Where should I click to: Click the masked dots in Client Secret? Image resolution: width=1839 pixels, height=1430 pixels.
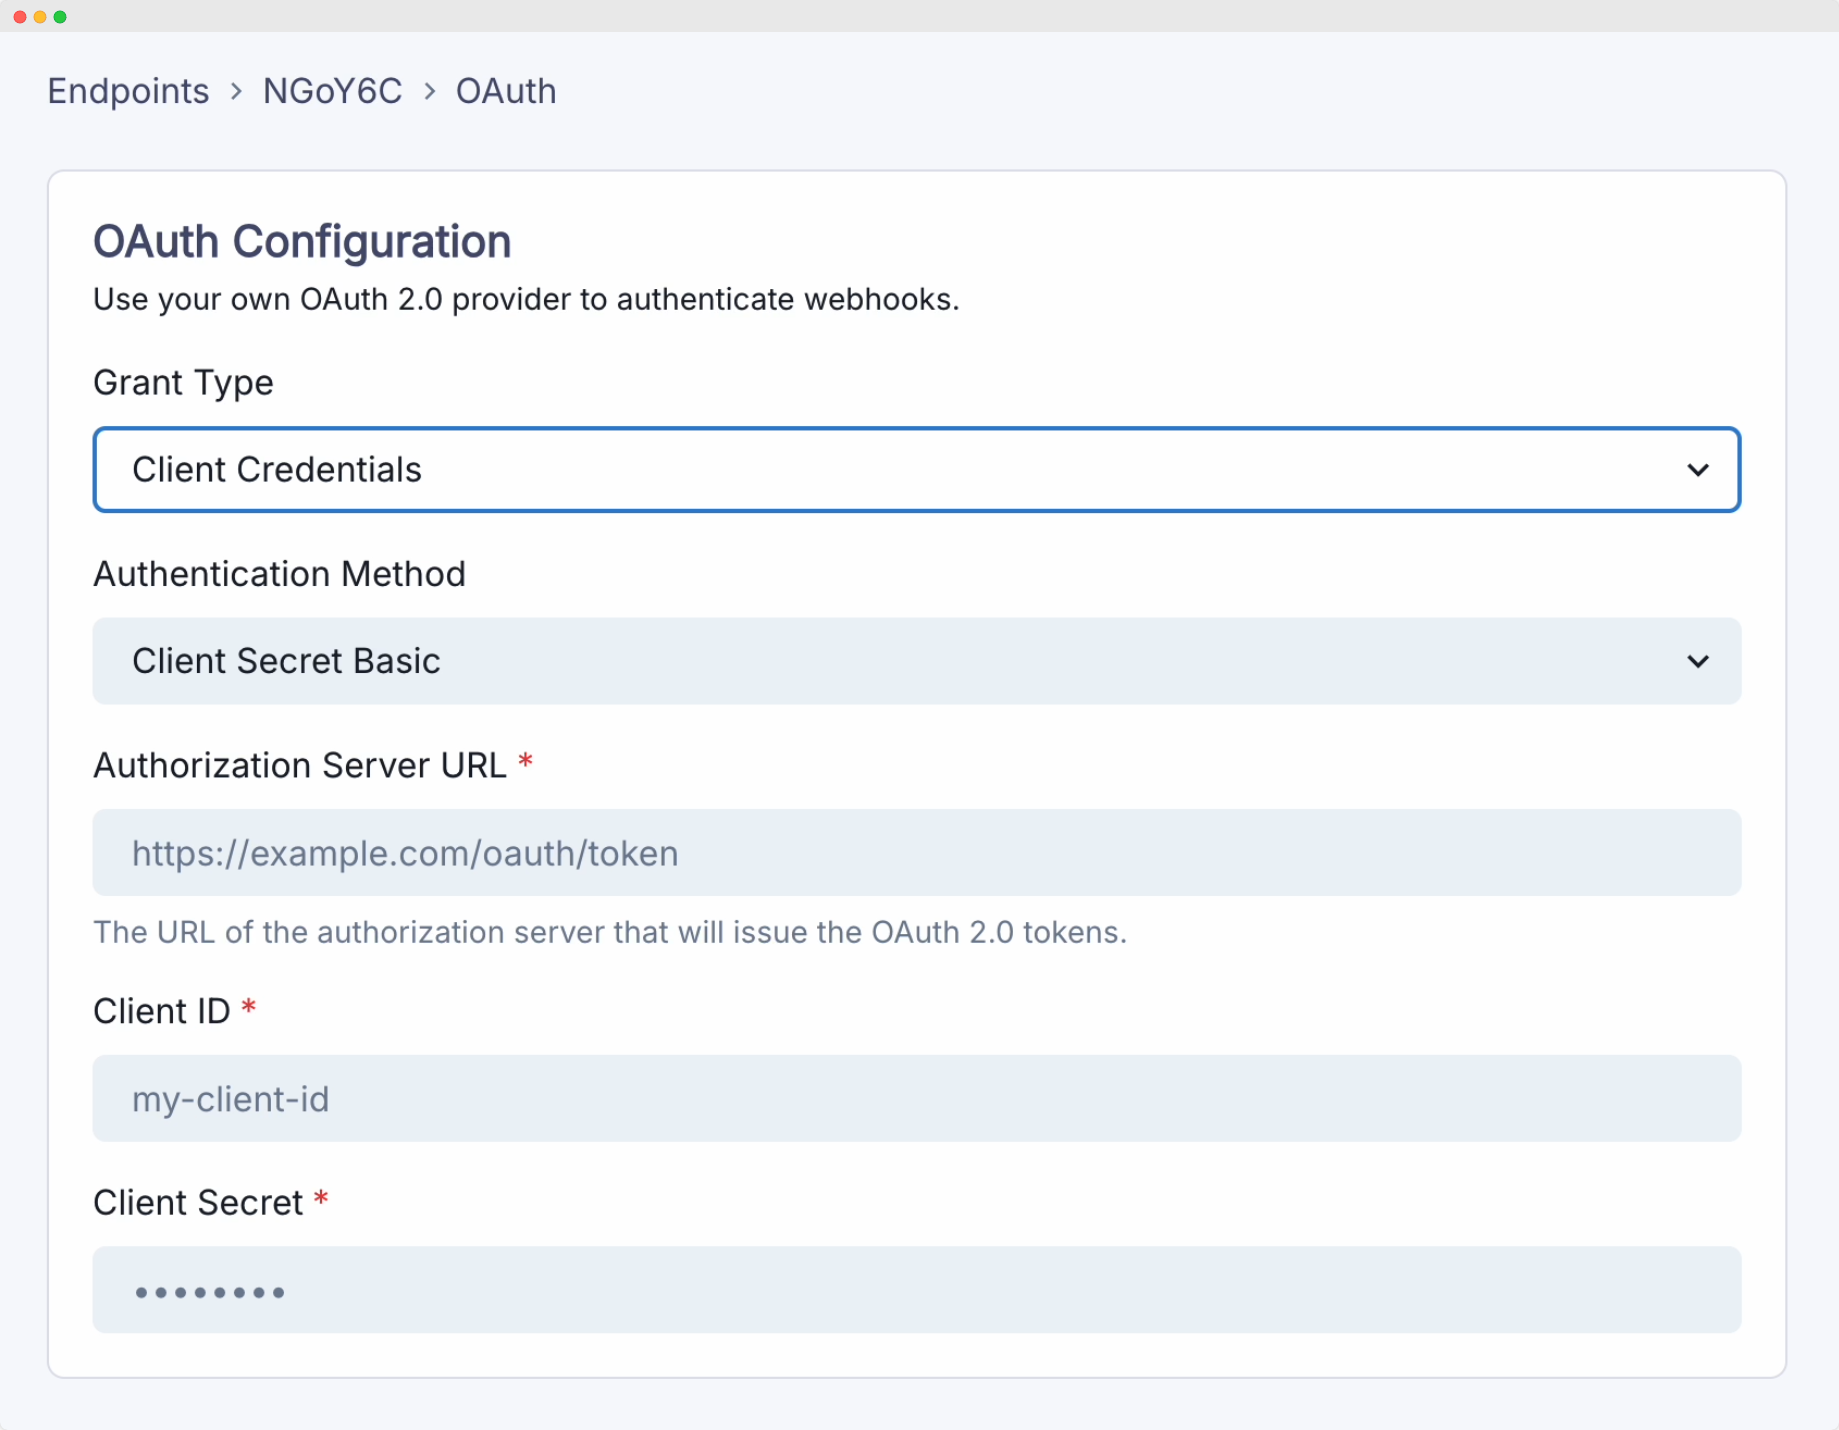tap(209, 1290)
